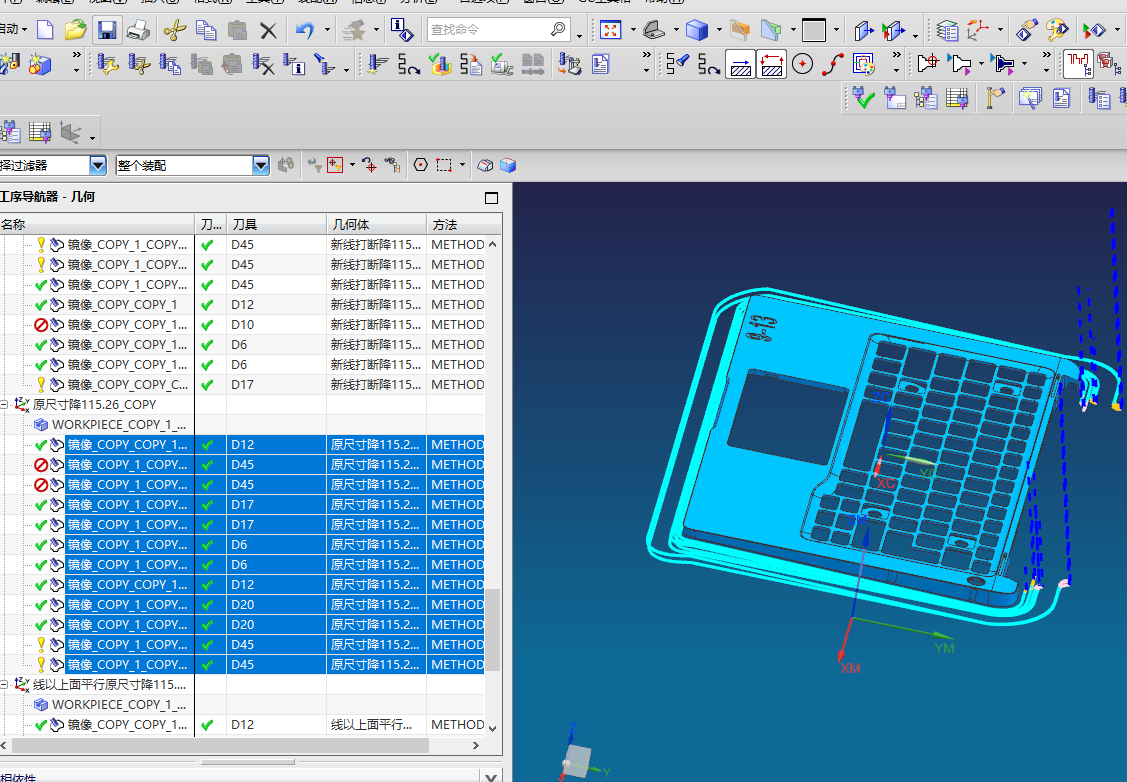The height and width of the screenshot is (782, 1127).
Task: Open the 整个装配 selection scope dropdown
Action: tap(260, 165)
